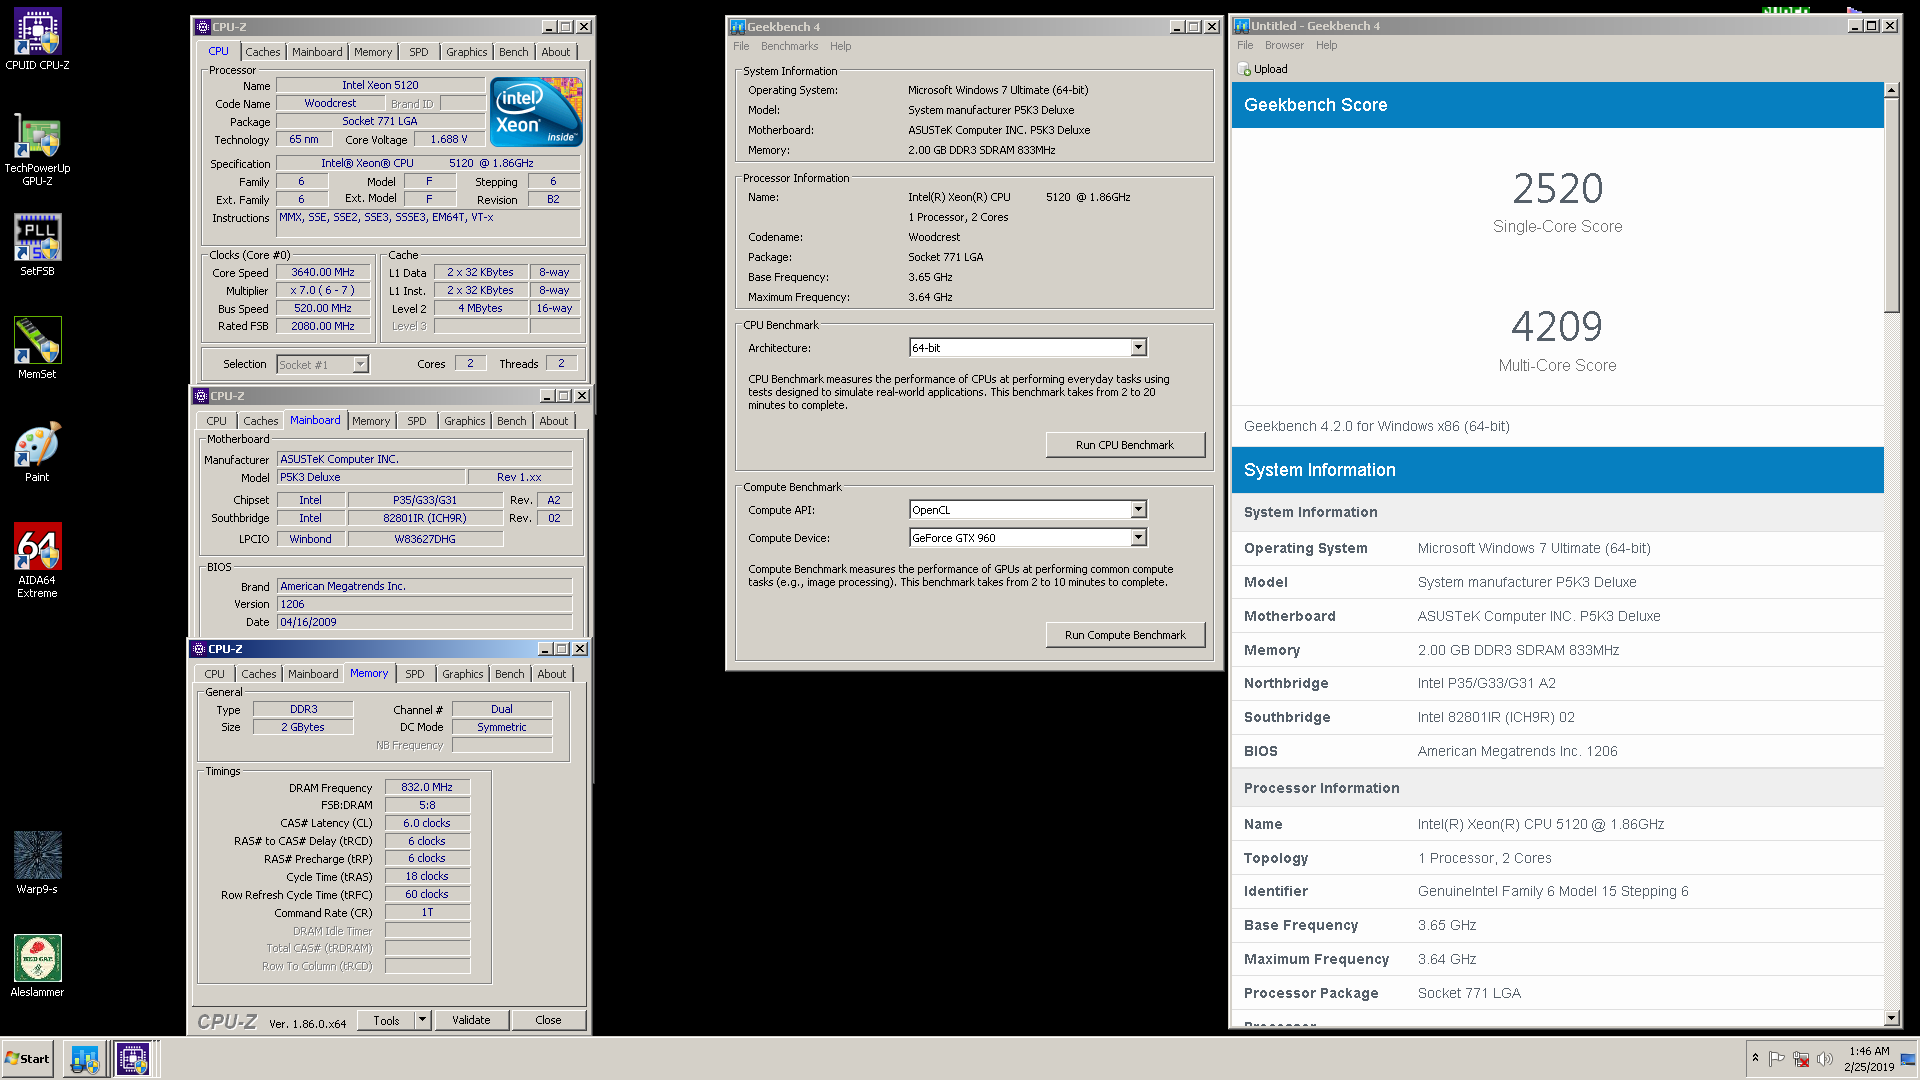Click BIOS Version 1206 field
1920x1080 pixels.
(x=424, y=604)
